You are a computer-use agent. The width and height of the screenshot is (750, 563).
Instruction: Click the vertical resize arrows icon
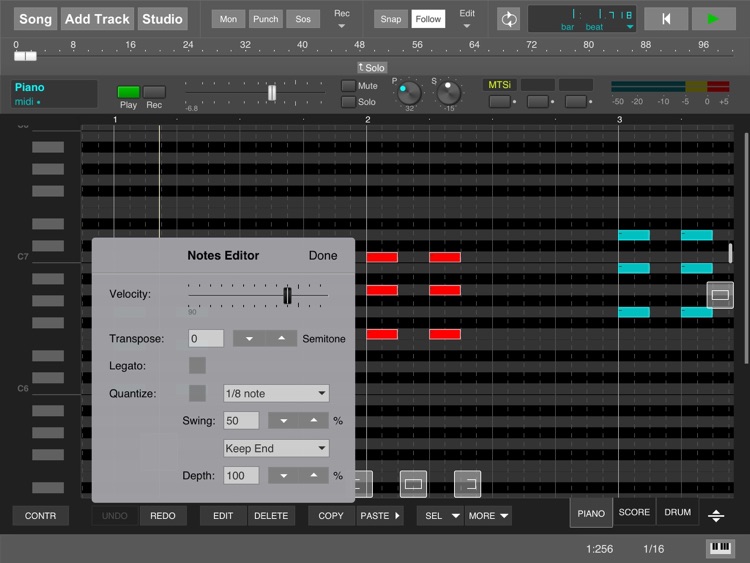716,516
